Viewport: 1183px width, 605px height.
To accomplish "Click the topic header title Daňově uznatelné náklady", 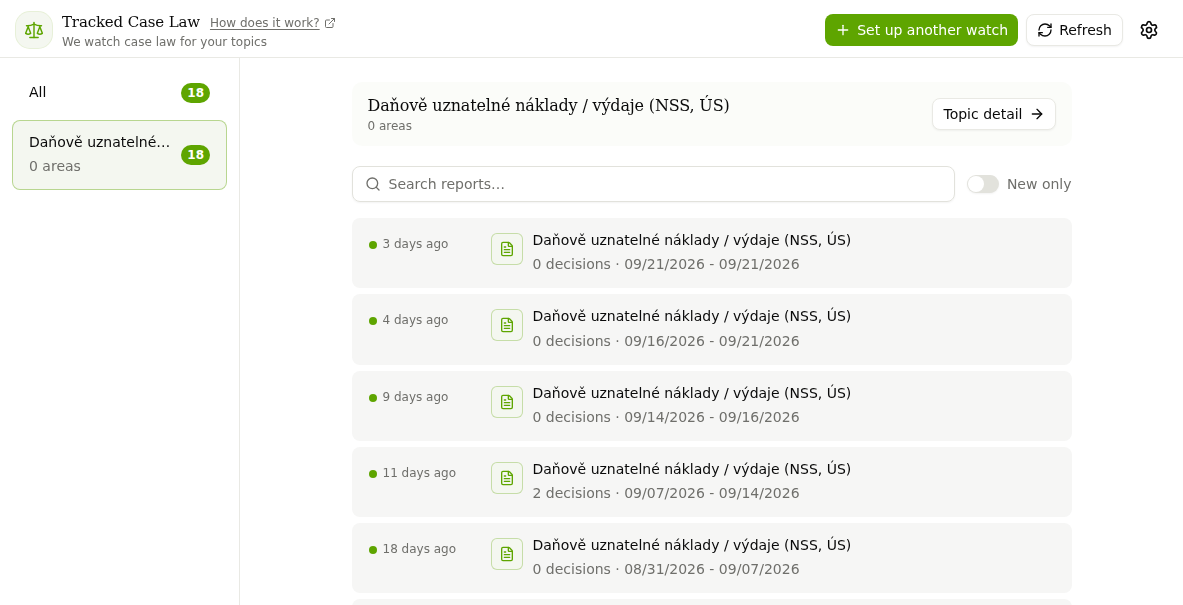I will (x=548, y=106).
